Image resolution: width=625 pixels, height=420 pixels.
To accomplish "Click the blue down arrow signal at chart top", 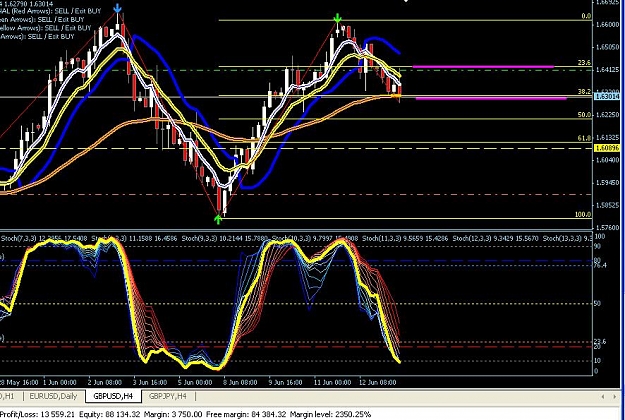I will pos(117,8).
